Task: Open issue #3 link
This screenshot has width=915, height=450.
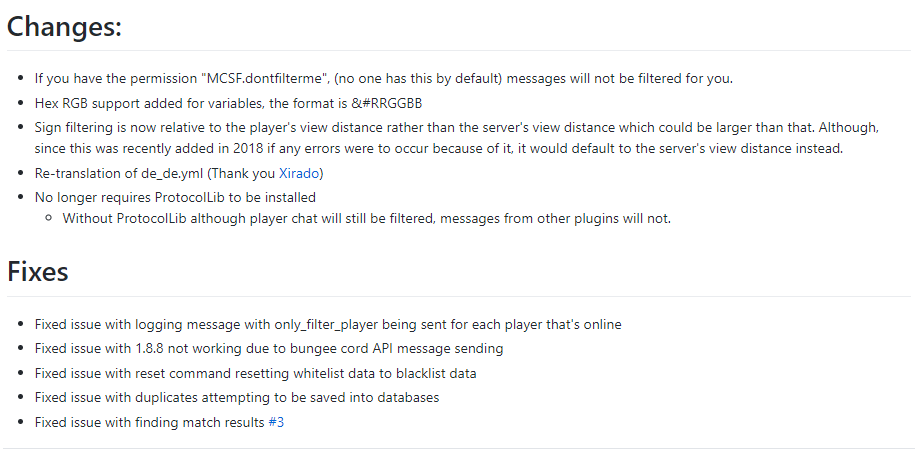Action: [276, 423]
